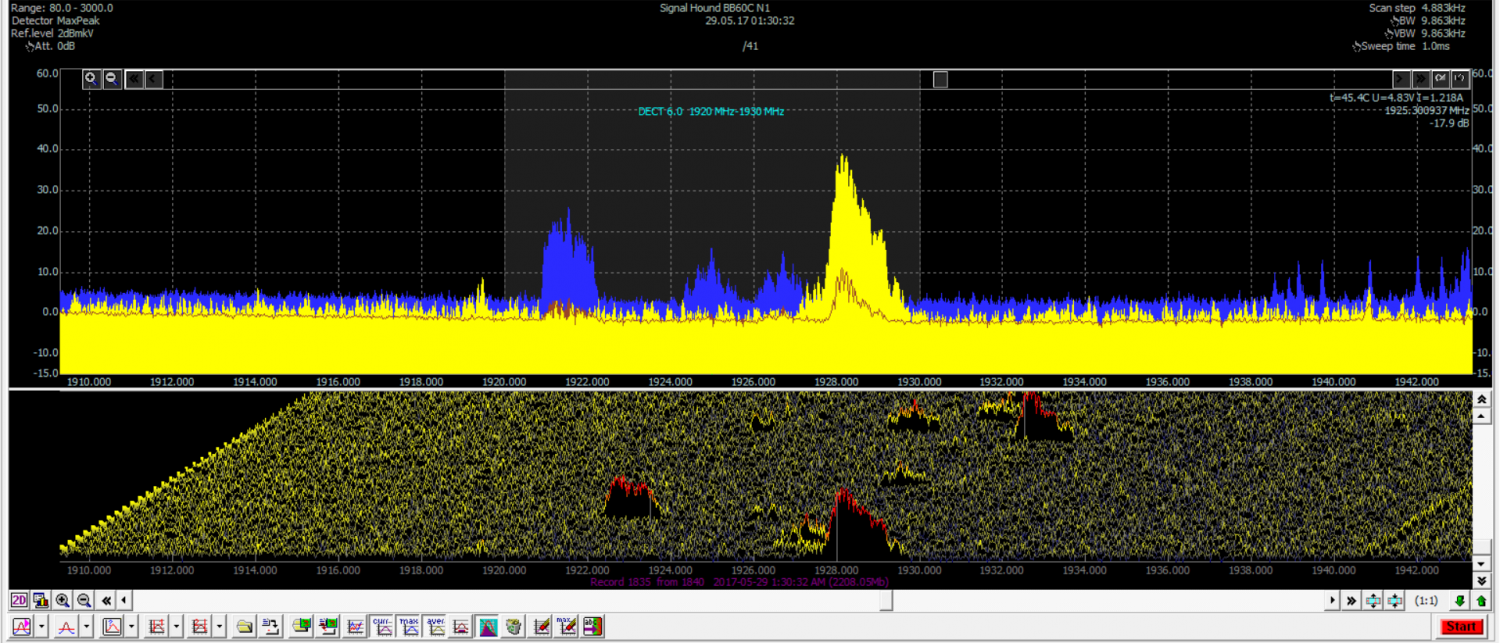Open the yellow folder icon
The image size is (1500, 643).
pyautogui.click(x=244, y=627)
